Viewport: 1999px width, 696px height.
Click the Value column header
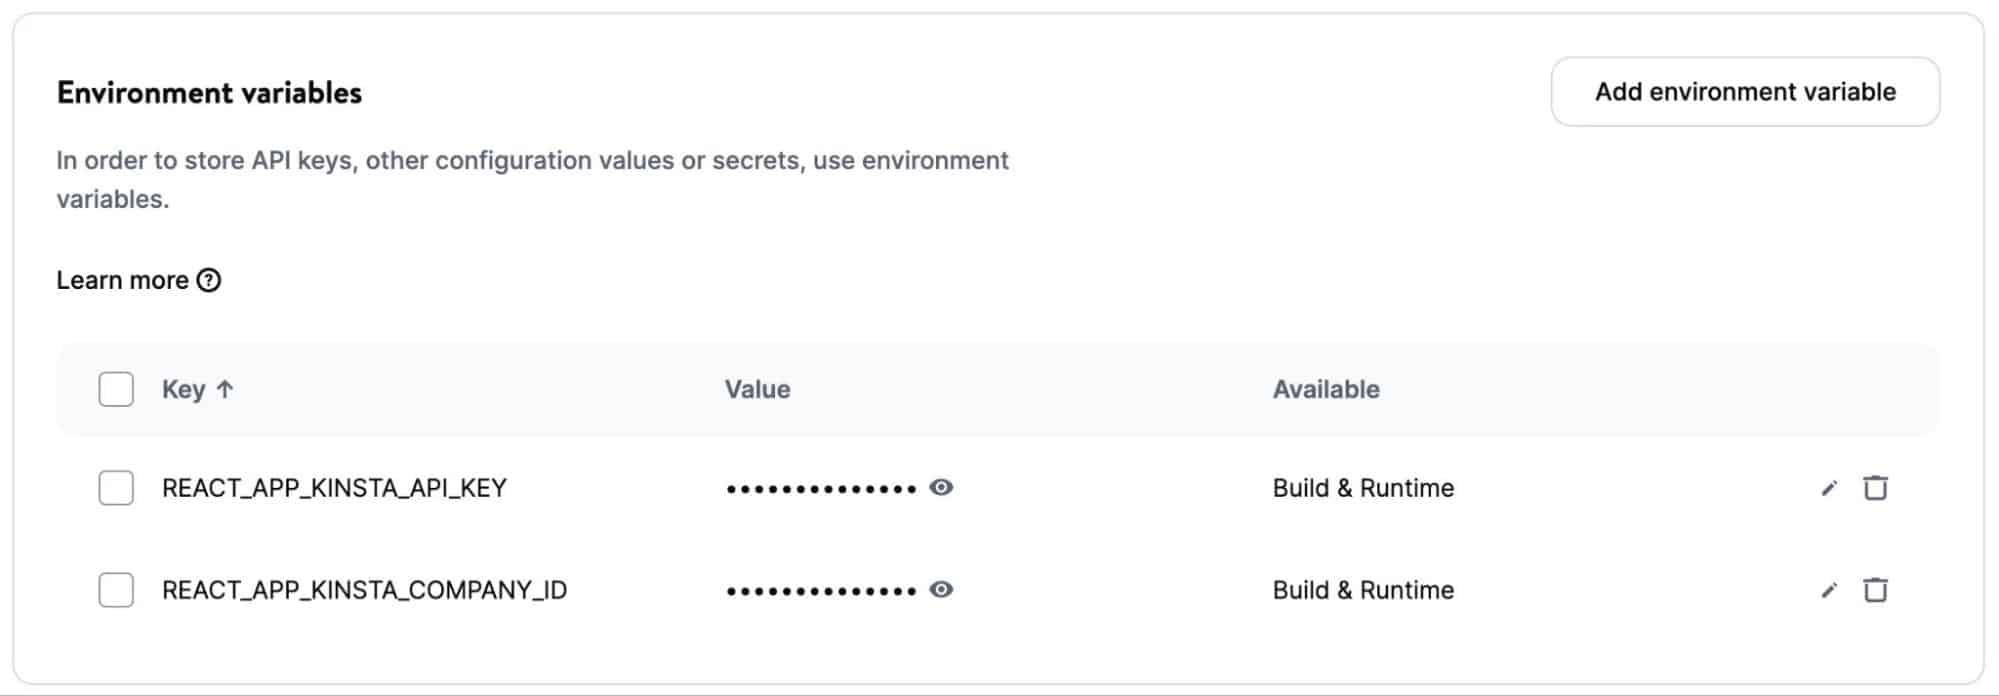(758, 389)
